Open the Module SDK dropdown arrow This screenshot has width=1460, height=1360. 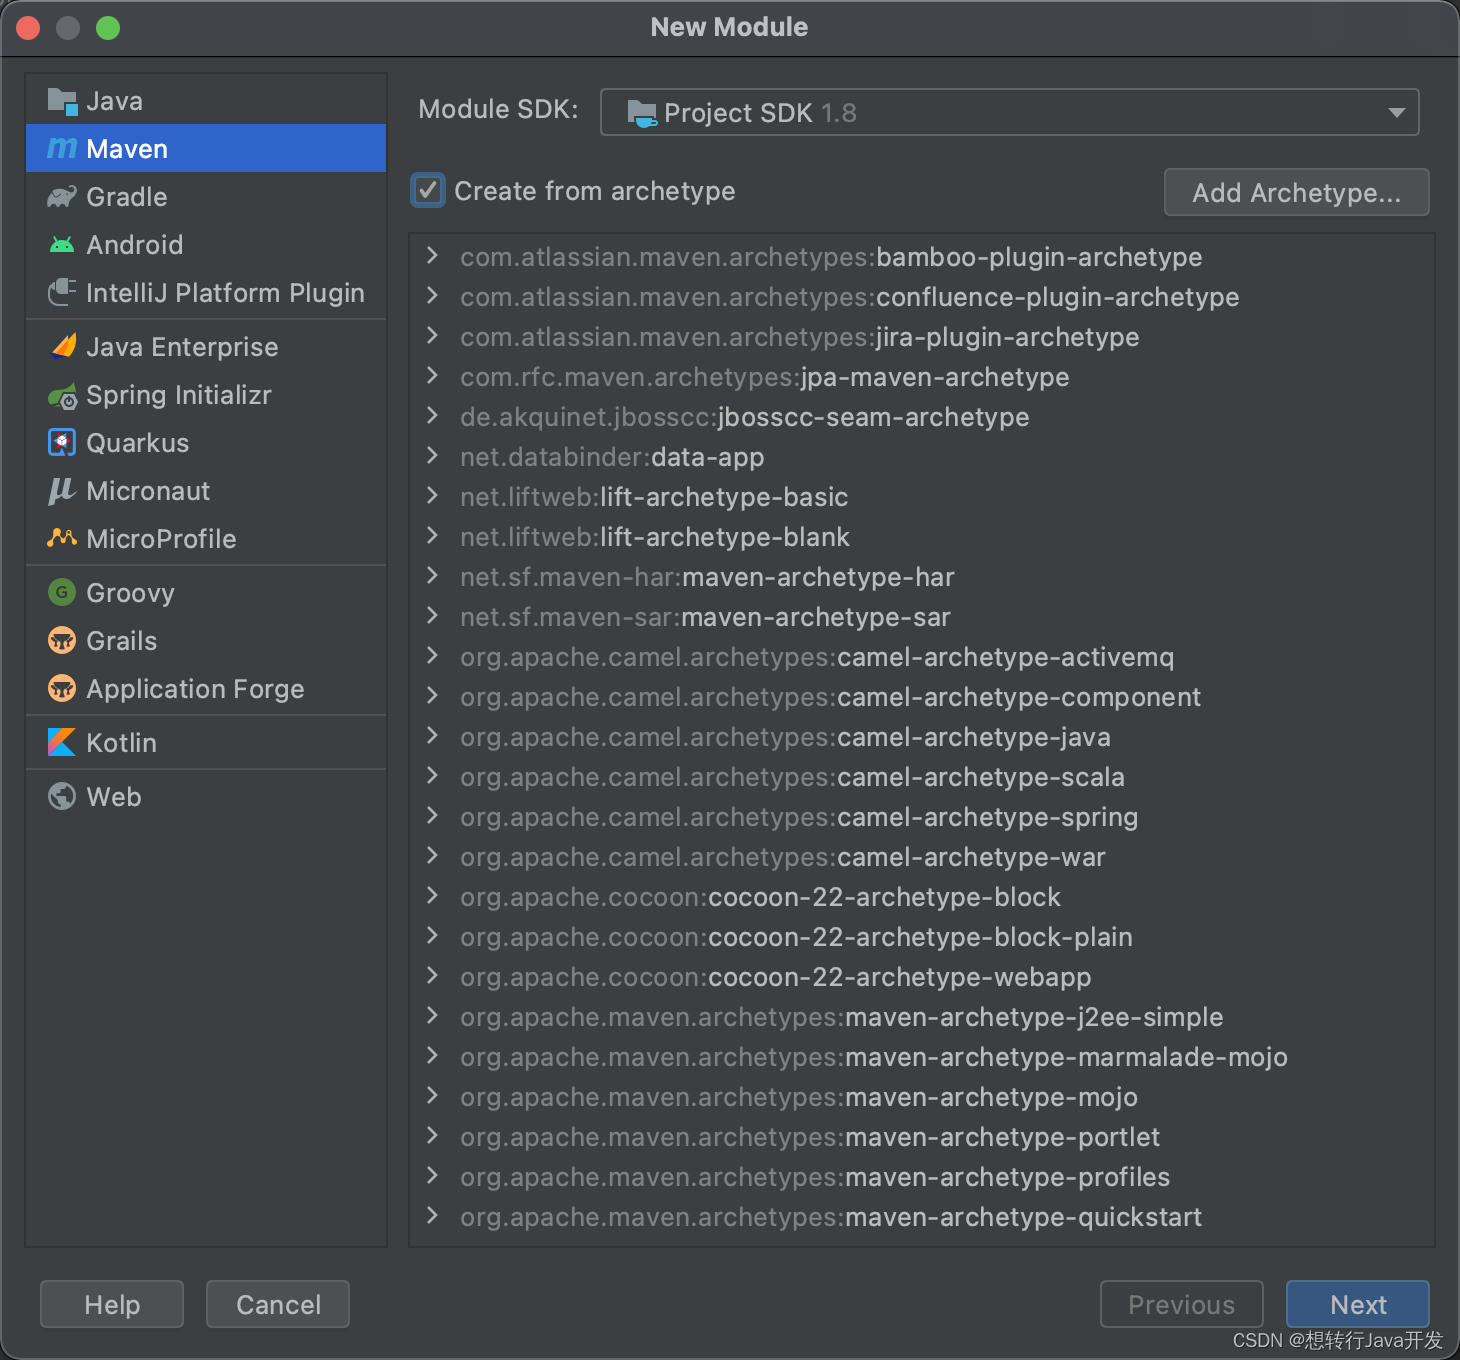(1397, 113)
